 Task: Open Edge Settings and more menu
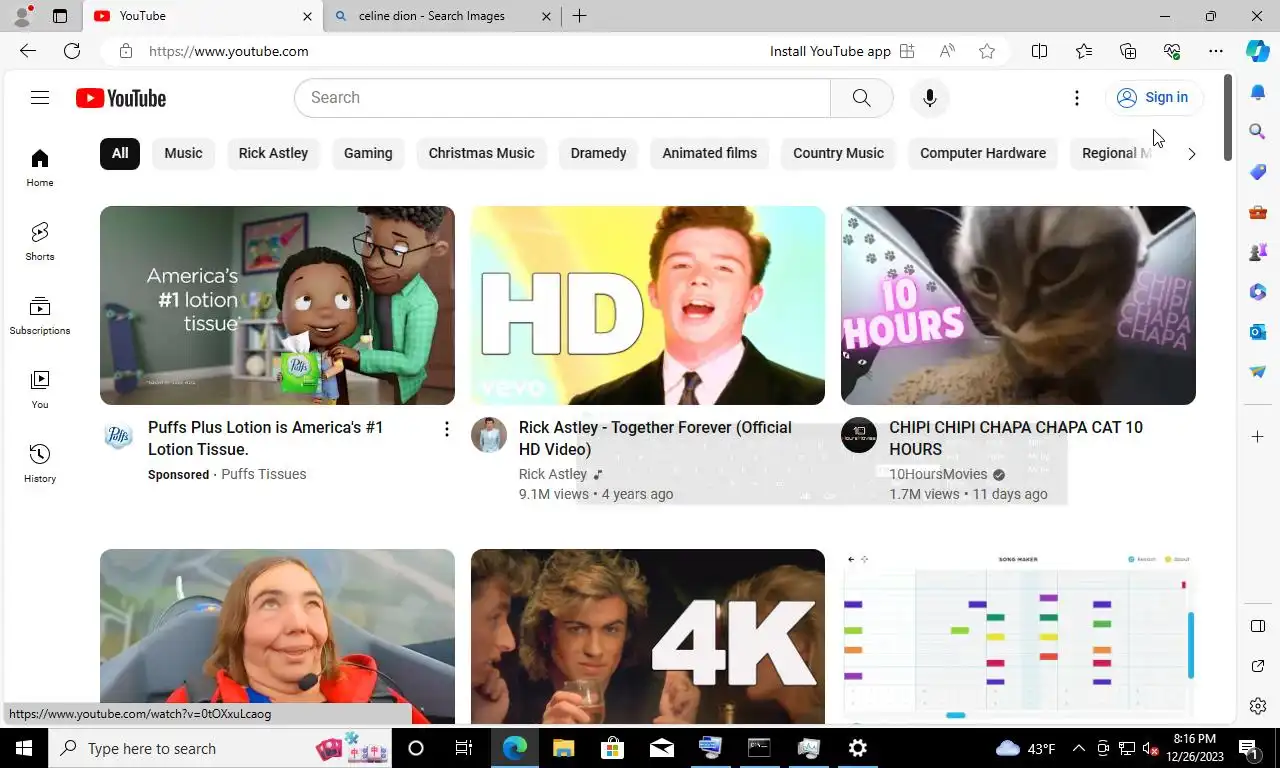click(x=1216, y=51)
